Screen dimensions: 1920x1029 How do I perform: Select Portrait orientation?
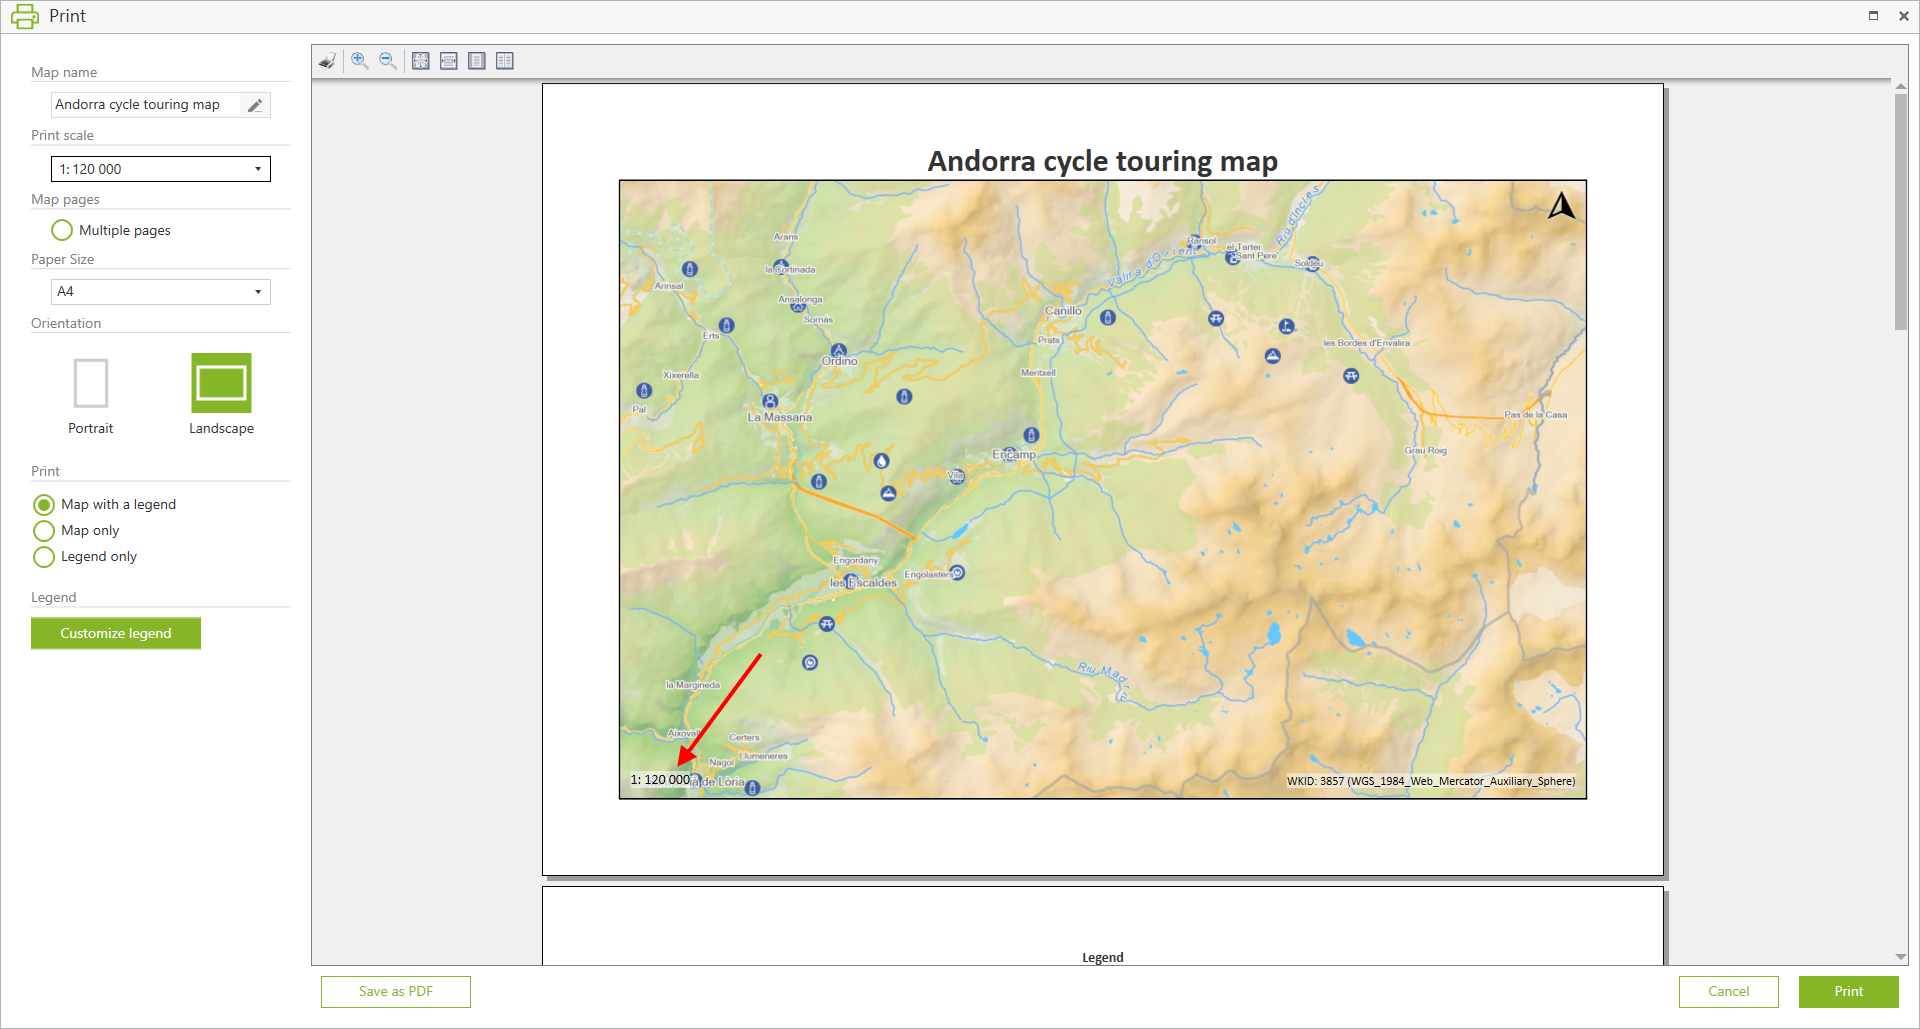click(x=91, y=384)
